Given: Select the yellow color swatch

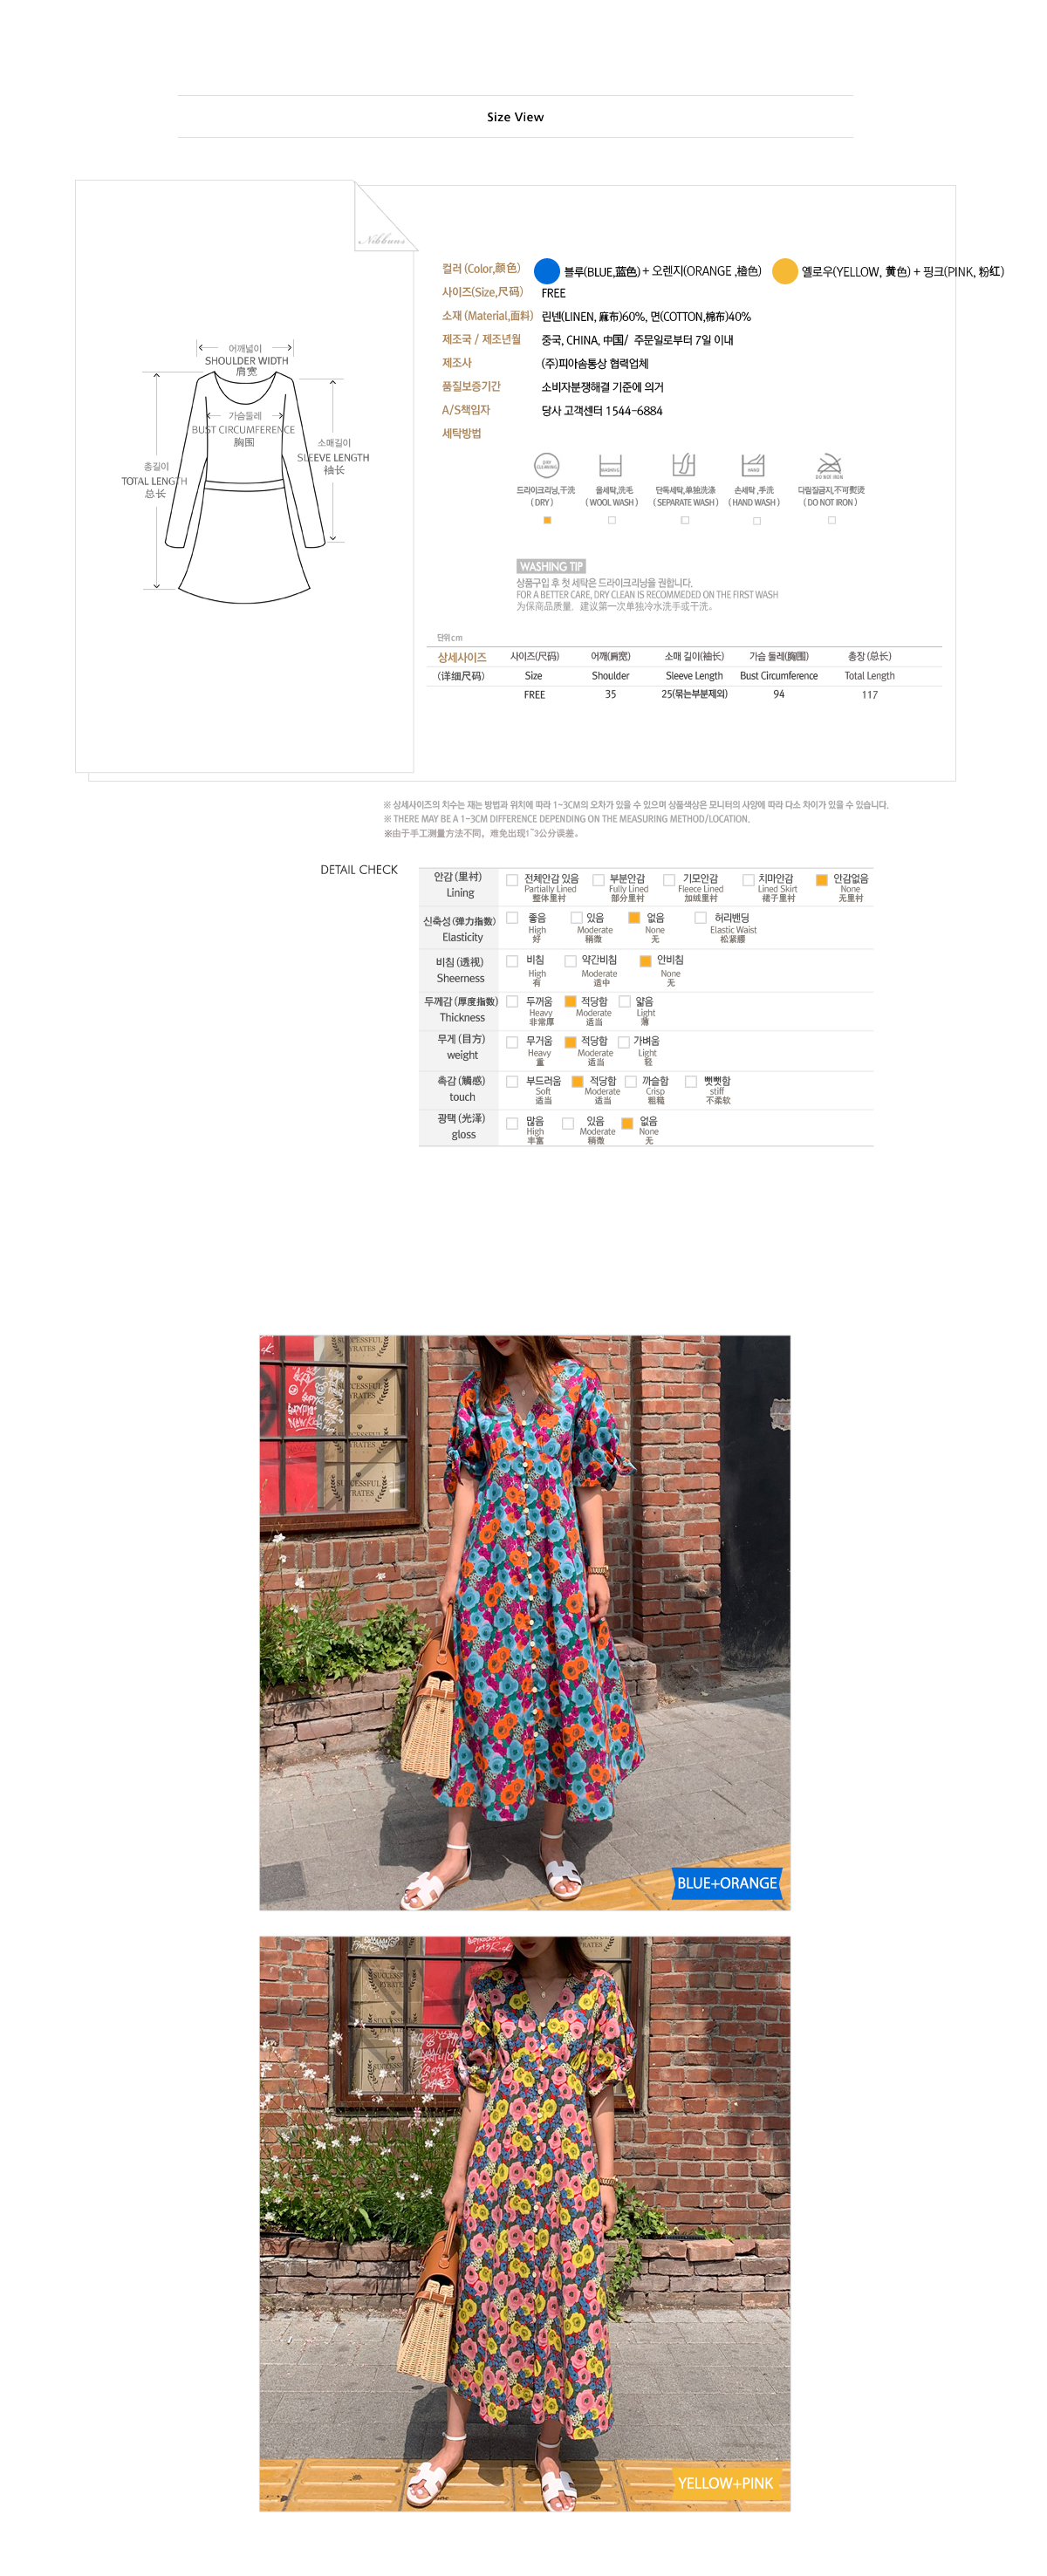Looking at the screenshot, I should tap(785, 271).
